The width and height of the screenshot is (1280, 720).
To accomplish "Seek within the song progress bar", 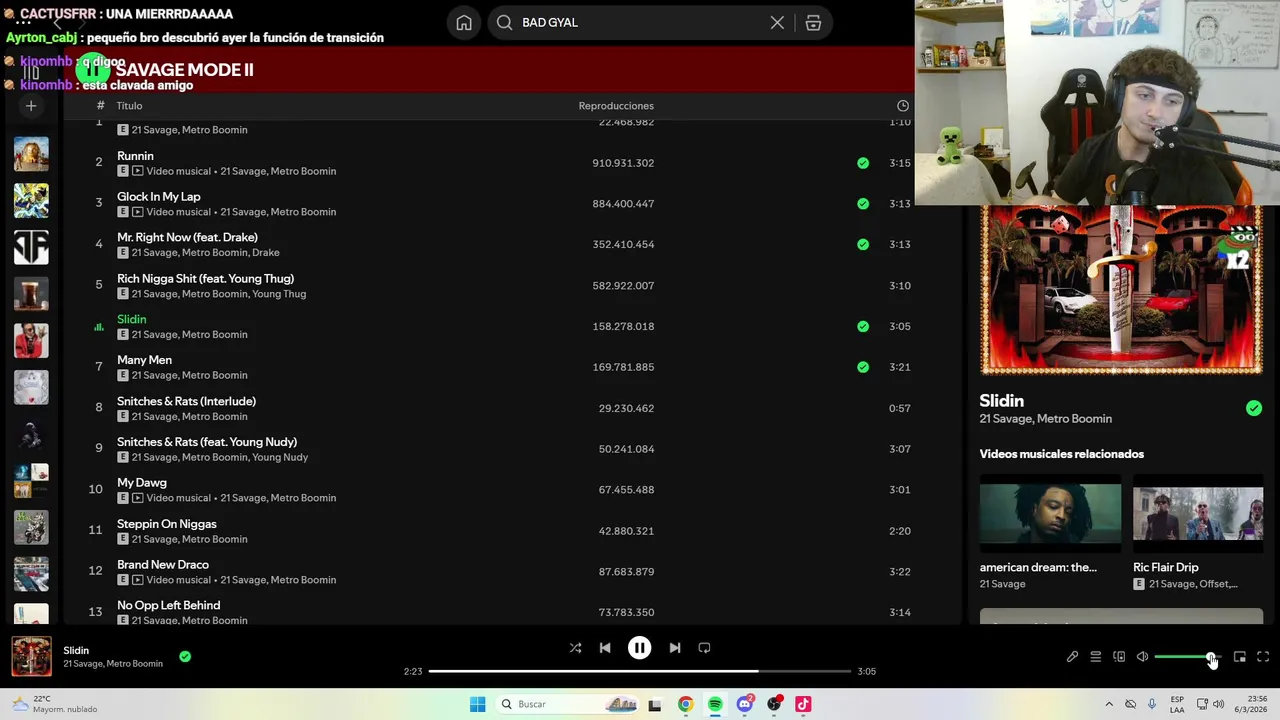I will (x=640, y=671).
